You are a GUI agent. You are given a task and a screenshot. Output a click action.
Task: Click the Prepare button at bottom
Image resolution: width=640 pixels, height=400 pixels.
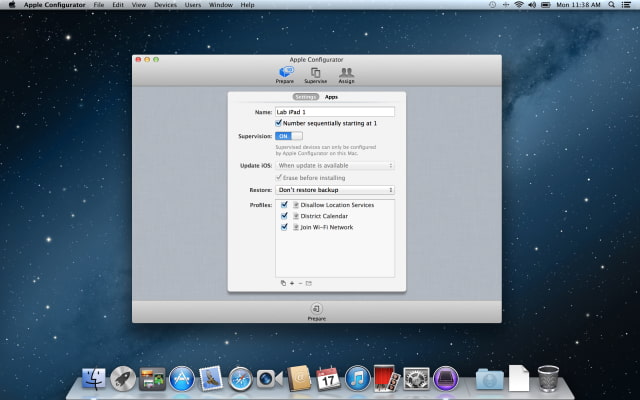pos(316,311)
